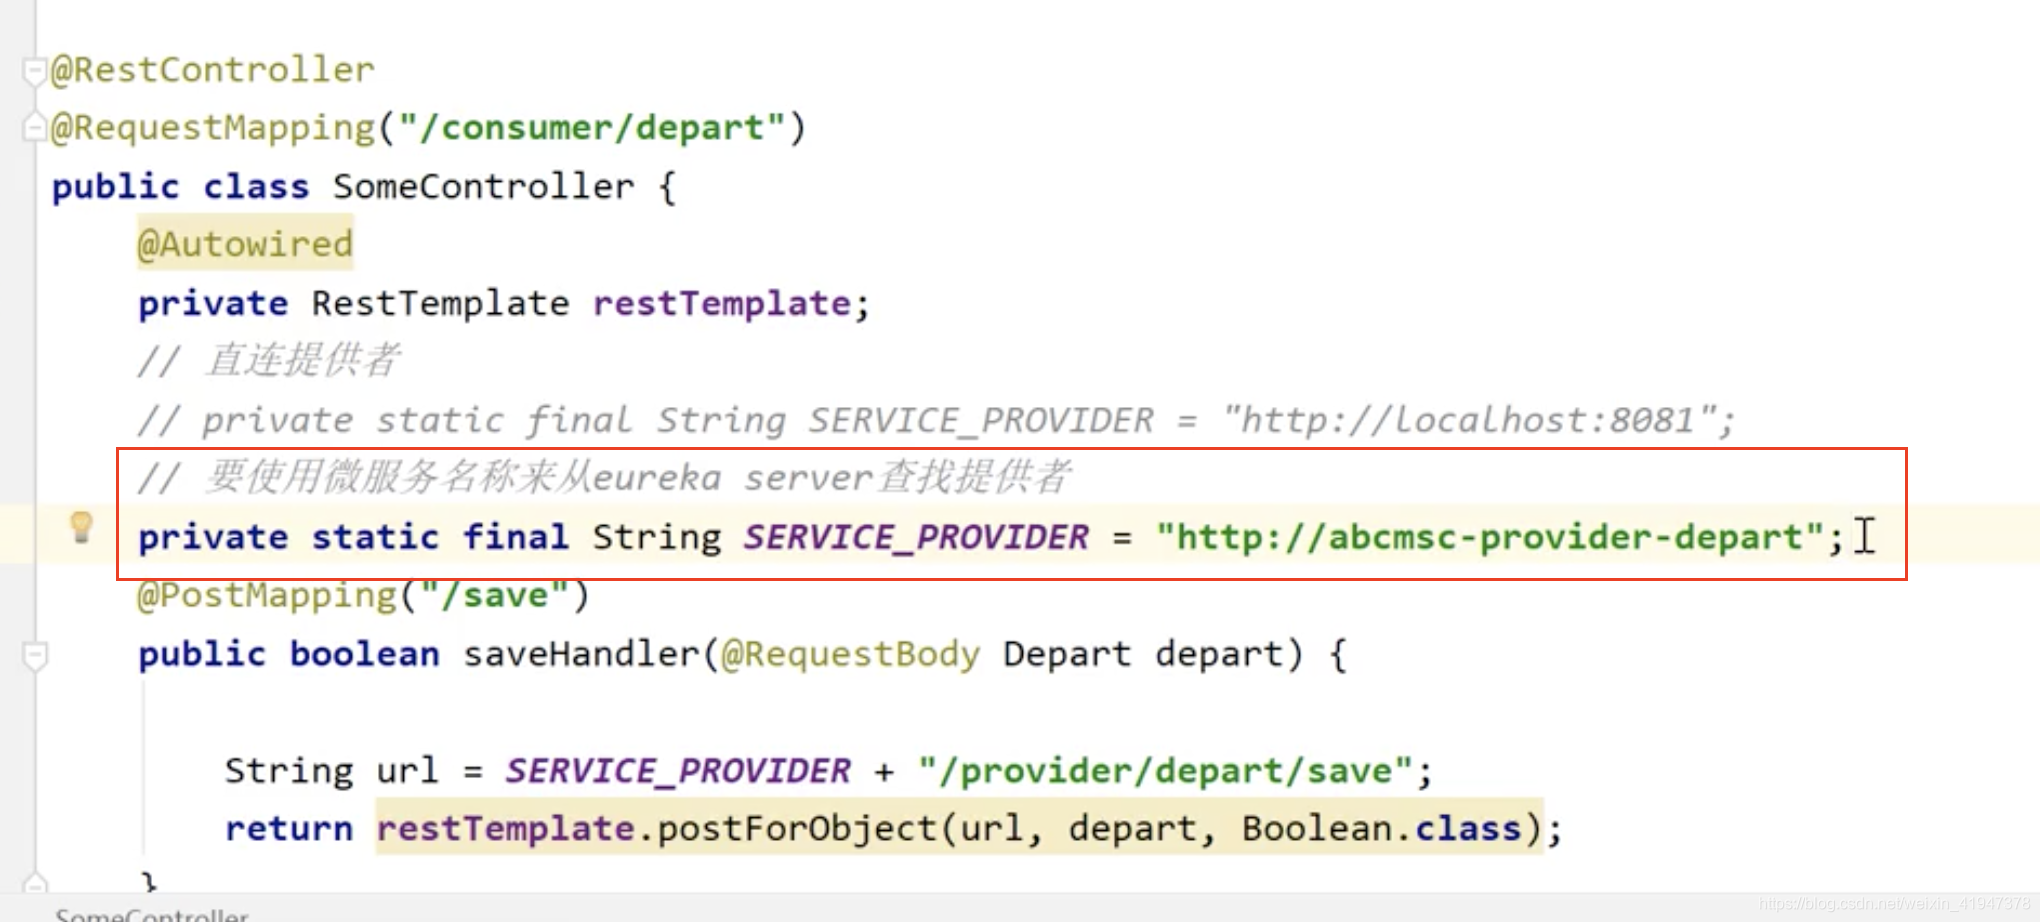Viewport: 2040px width, 922px height.
Task: Collapse the fold marker beside @RestController
Action: pyautogui.click(x=35, y=71)
